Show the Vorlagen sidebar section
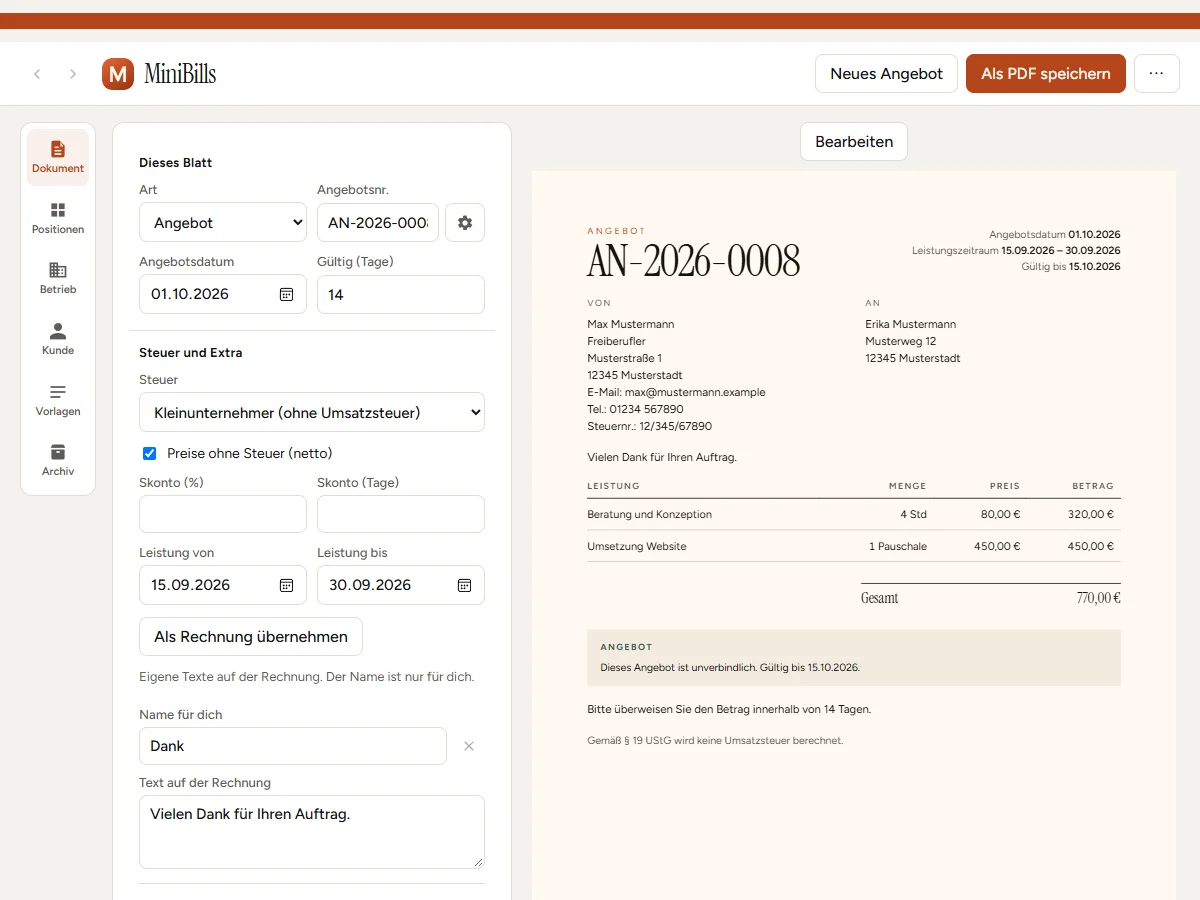Image resolution: width=1200 pixels, height=900 pixels. click(x=58, y=400)
